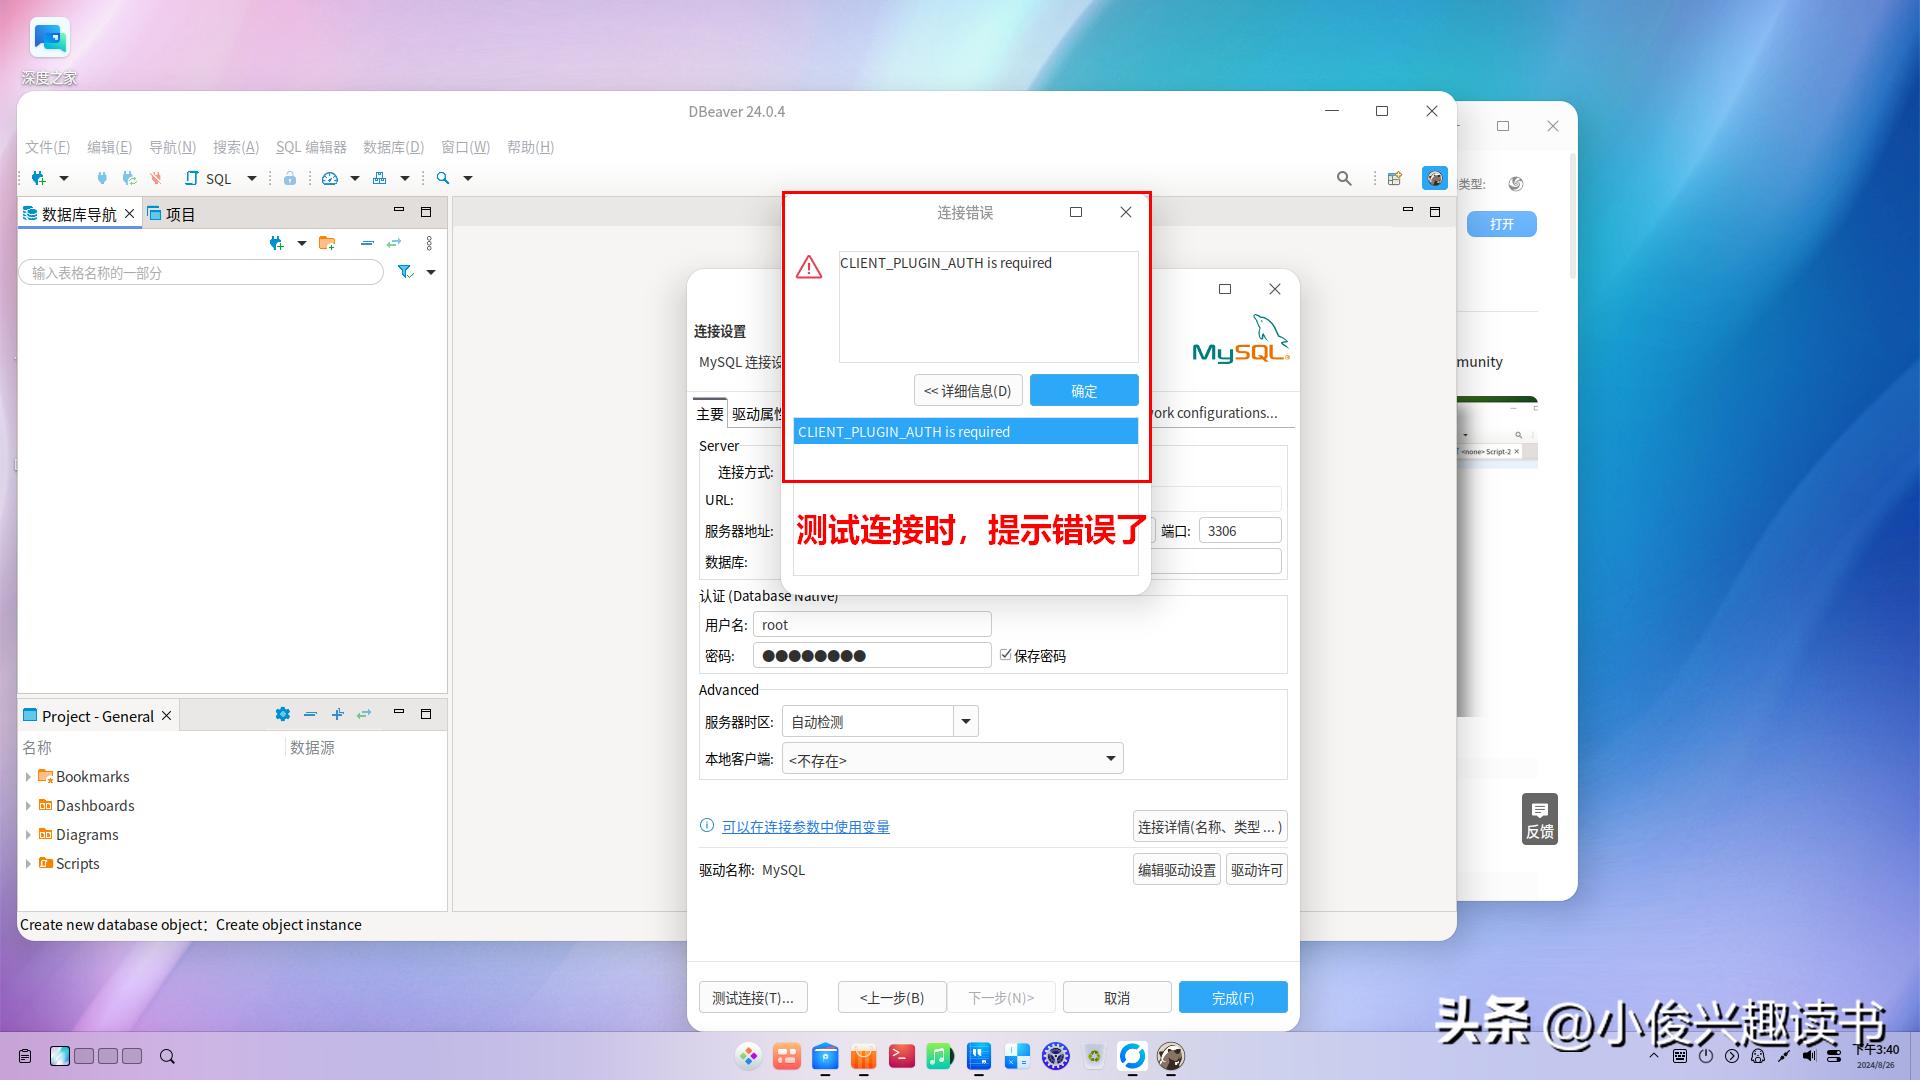Expand the Bookmarks tree node
Image resolution: width=1920 pixels, height=1080 pixels.
28,776
